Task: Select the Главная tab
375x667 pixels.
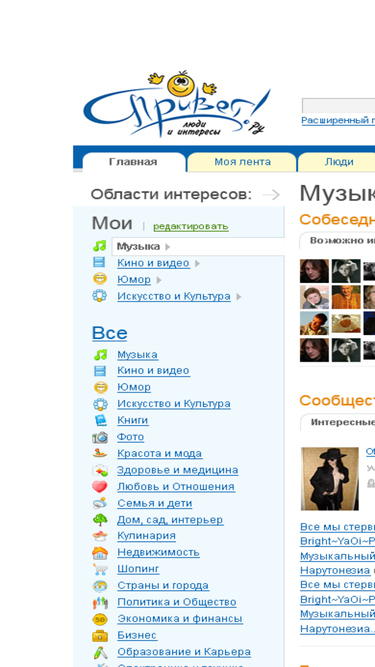Action: pyautogui.click(x=133, y=162)
